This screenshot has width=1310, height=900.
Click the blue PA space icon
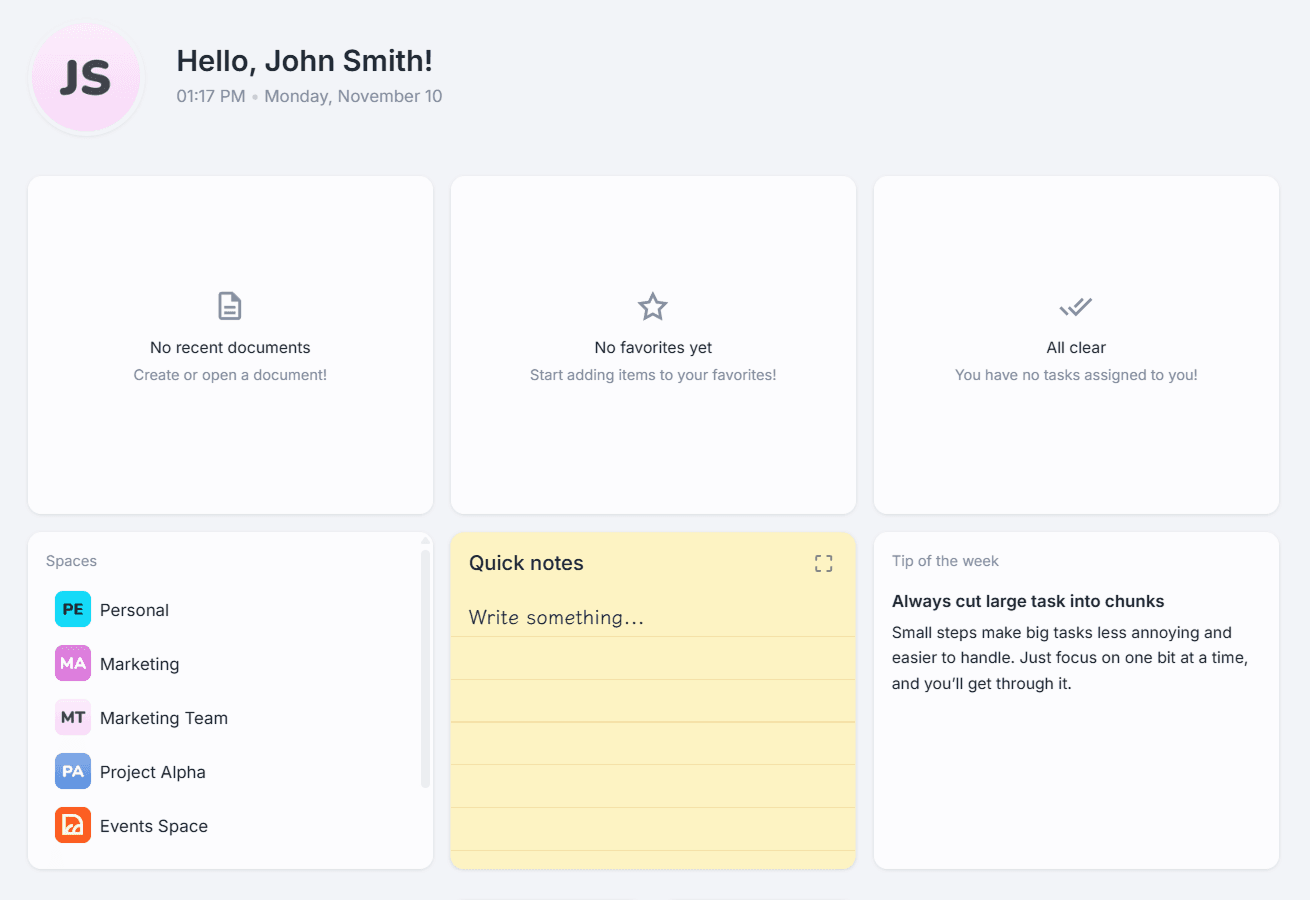pyautogui.click(x=73, y=772)
